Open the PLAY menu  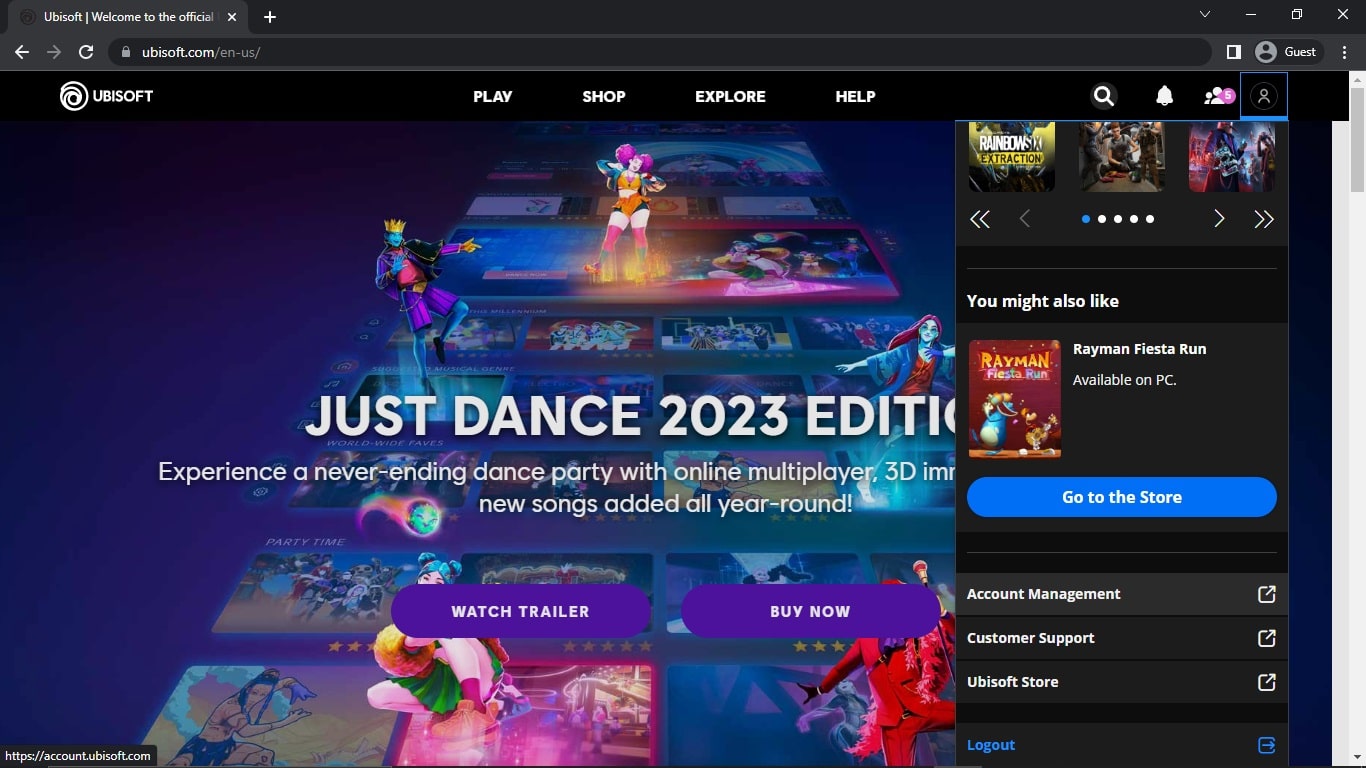[493, 96]
